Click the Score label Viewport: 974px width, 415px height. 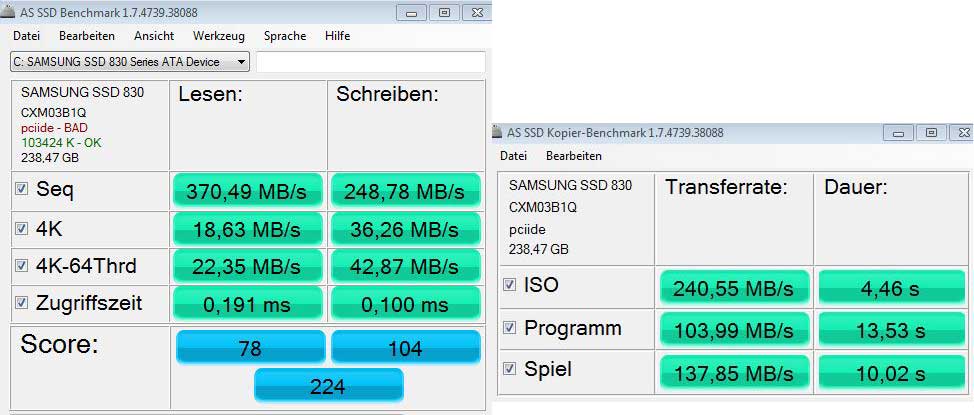pyautogui.click(x=60, y=344)
